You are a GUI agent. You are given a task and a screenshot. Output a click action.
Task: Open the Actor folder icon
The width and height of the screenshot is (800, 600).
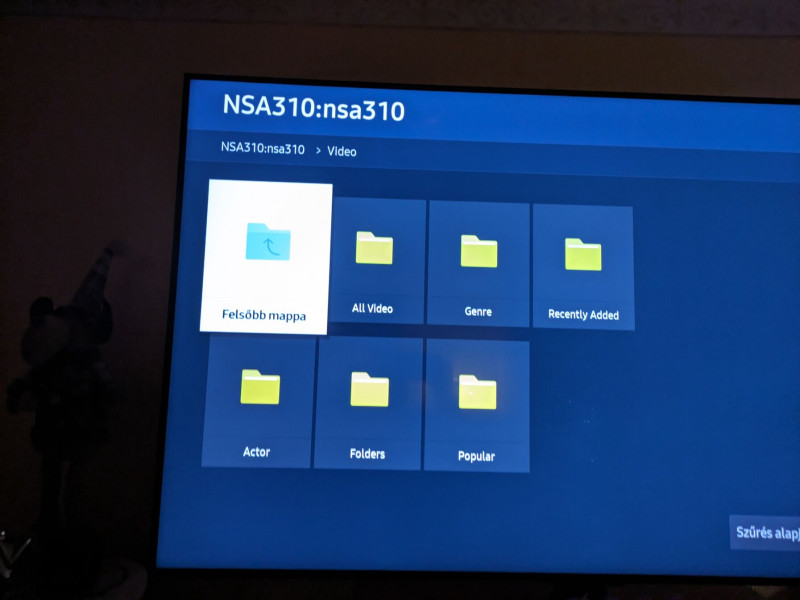click(x=260, y=387)
